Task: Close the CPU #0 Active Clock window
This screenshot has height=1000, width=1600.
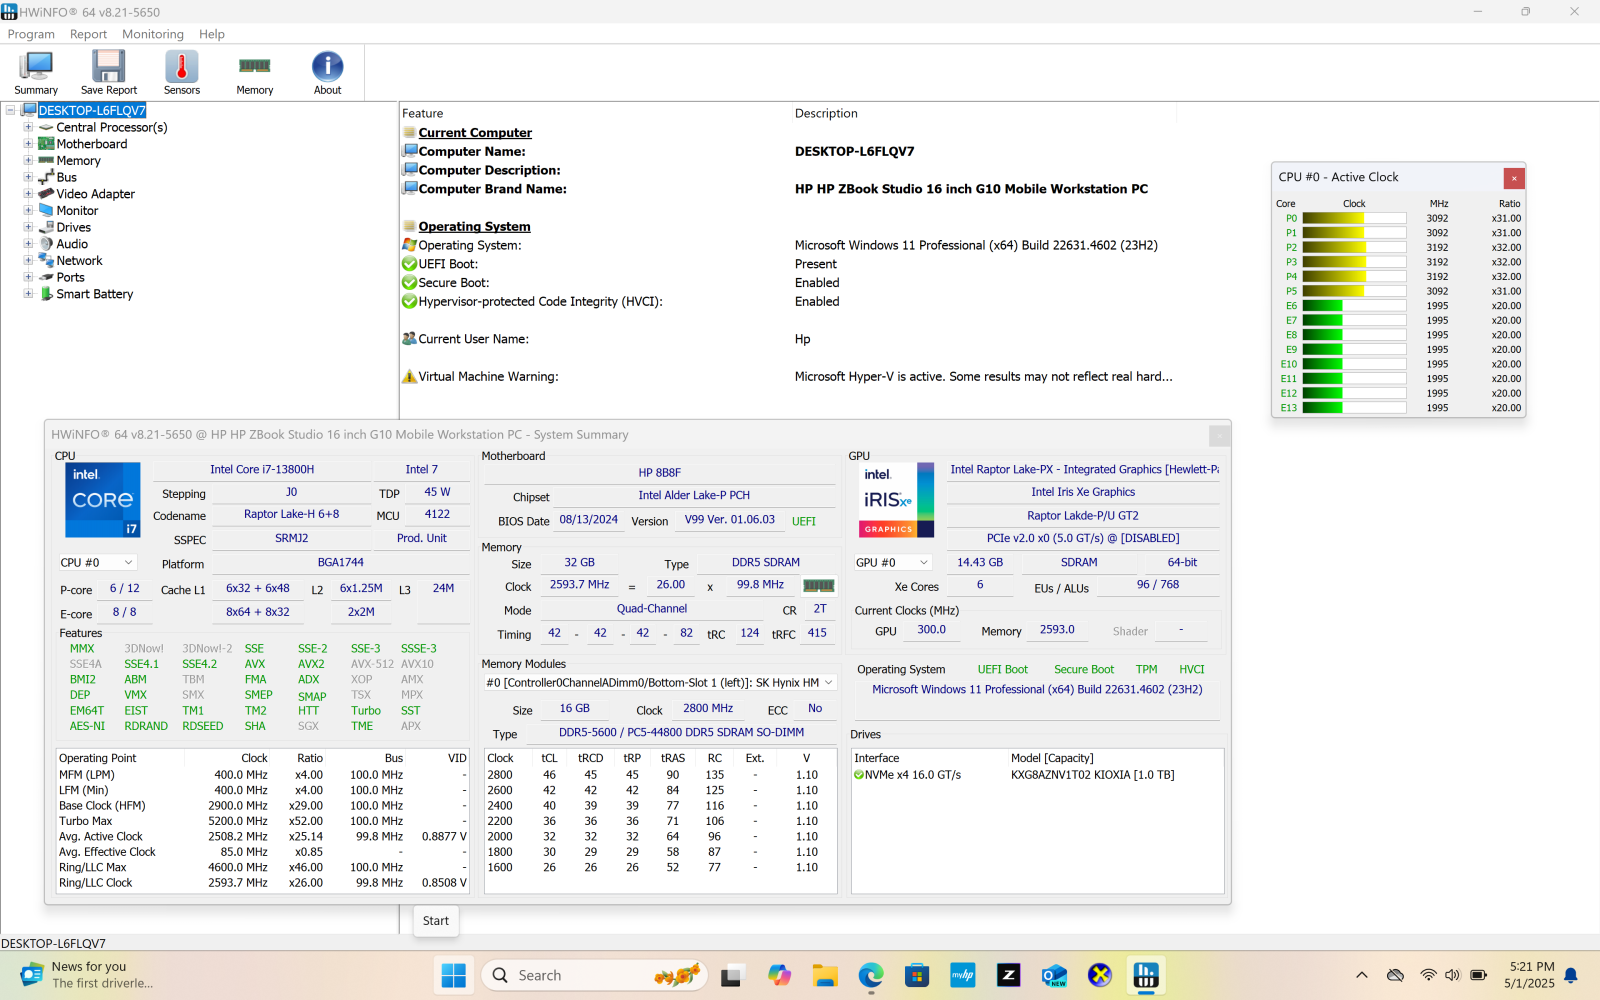Action: pyautogui.click(x=1514, y=178)
